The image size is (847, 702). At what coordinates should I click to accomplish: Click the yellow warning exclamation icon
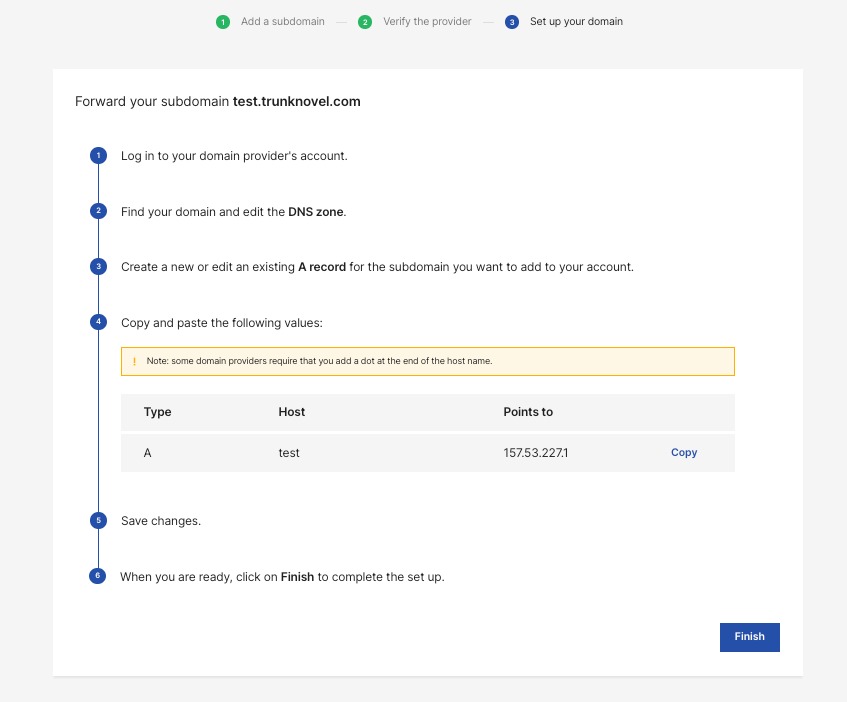pyautogui.click(x=135, y=361)
